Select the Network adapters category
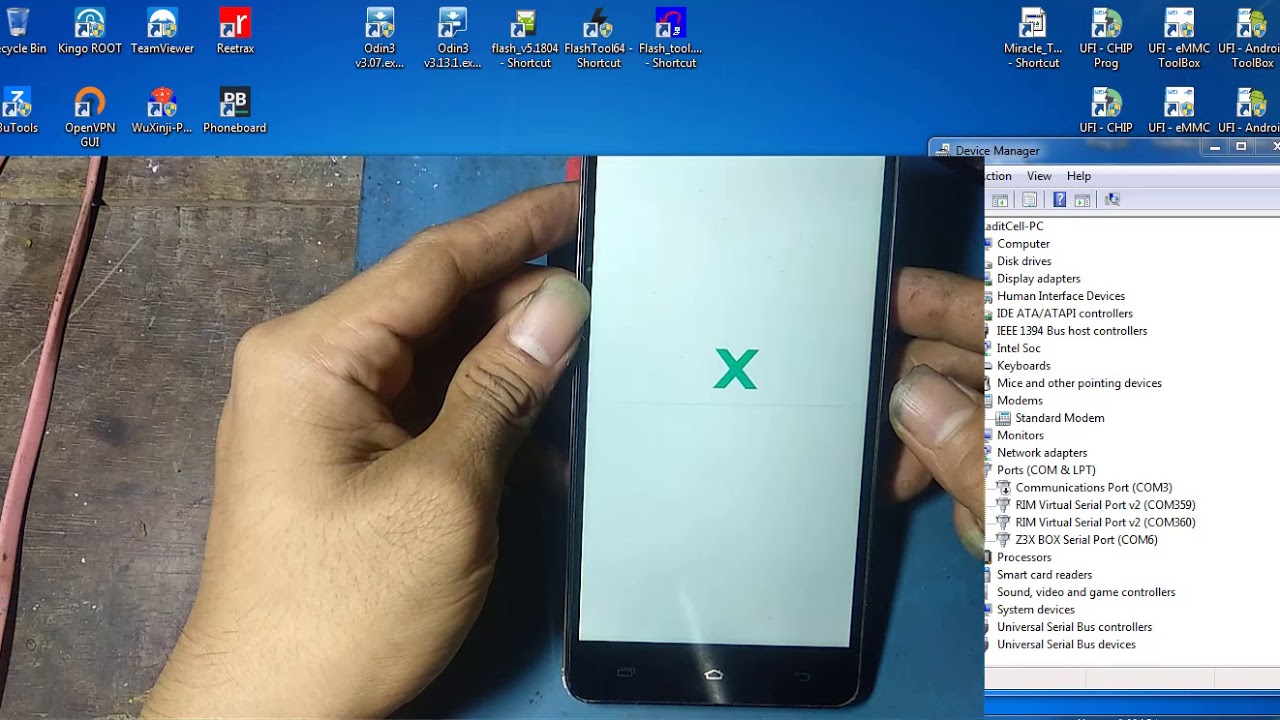This screenshot has width=1280, height=720. click(1041, 453)
